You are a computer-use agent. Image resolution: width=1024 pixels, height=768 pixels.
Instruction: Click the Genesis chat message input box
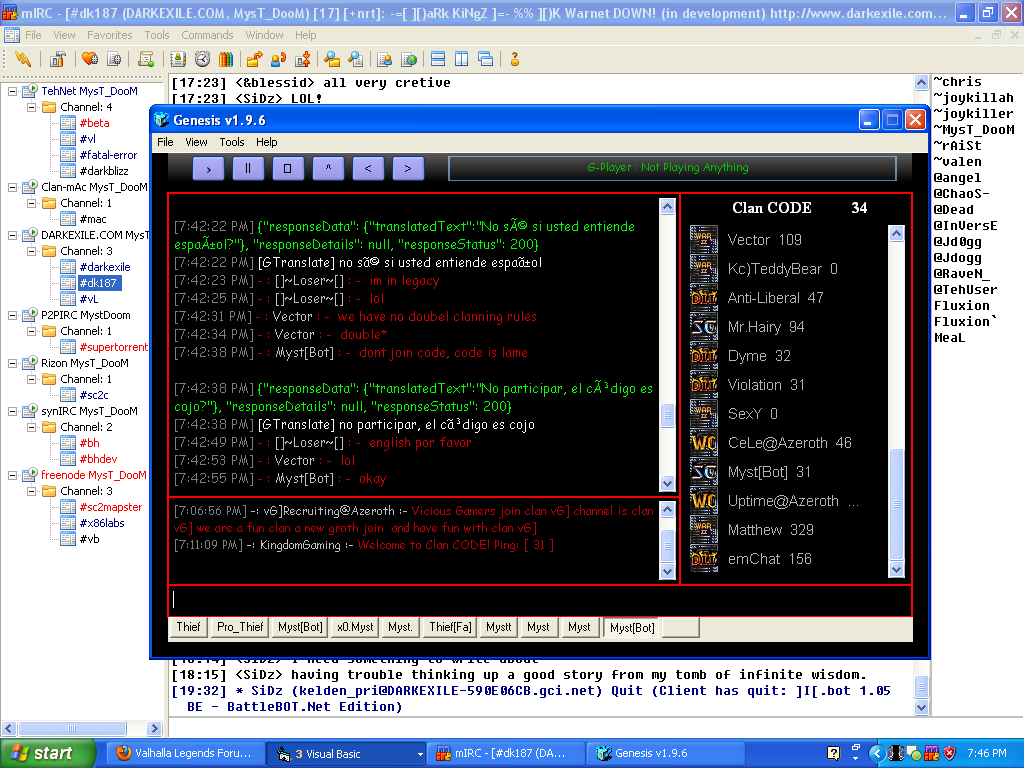pyautogui.click(x=540, y=600)
